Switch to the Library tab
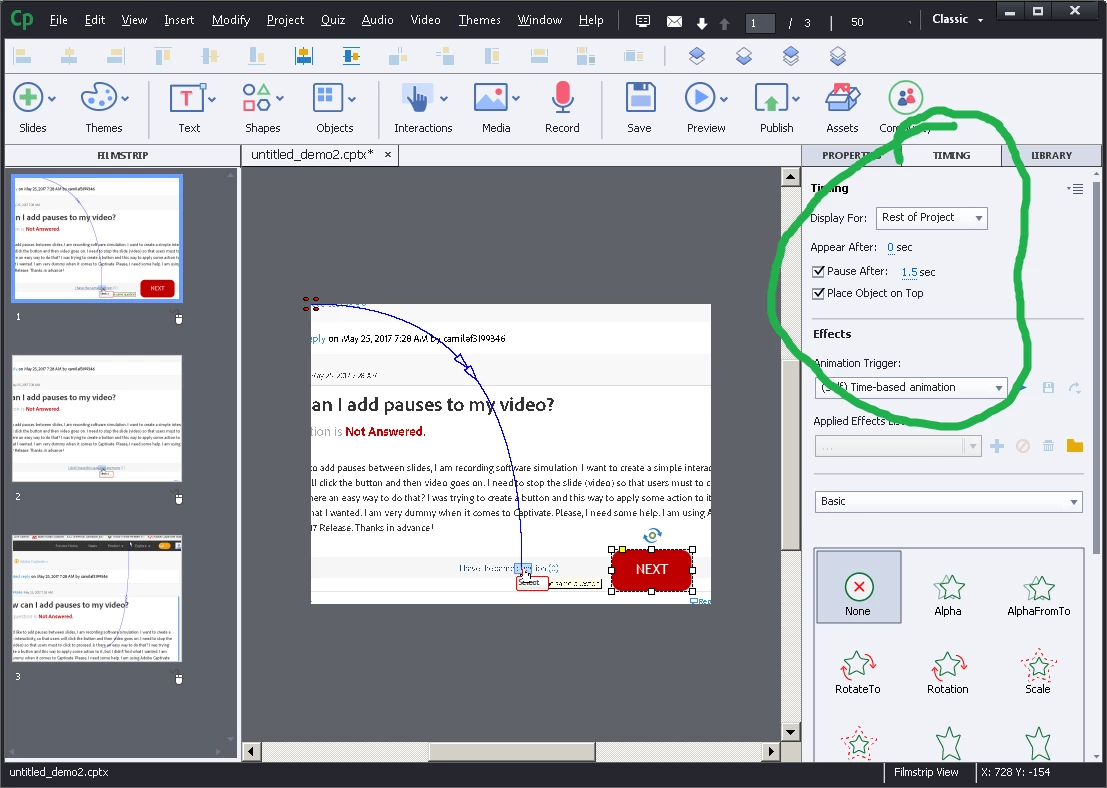Viewport: 1107px width, 788px height. coord(1051,155)
